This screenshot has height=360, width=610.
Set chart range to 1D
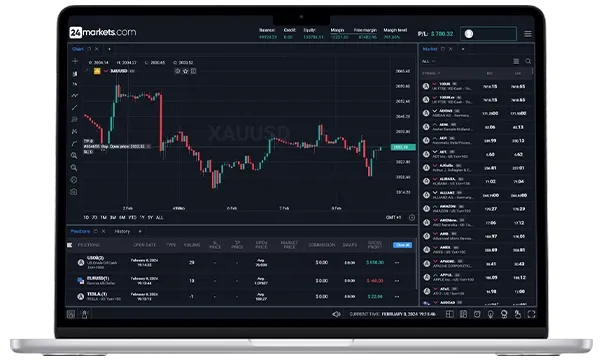coord(86,218)
